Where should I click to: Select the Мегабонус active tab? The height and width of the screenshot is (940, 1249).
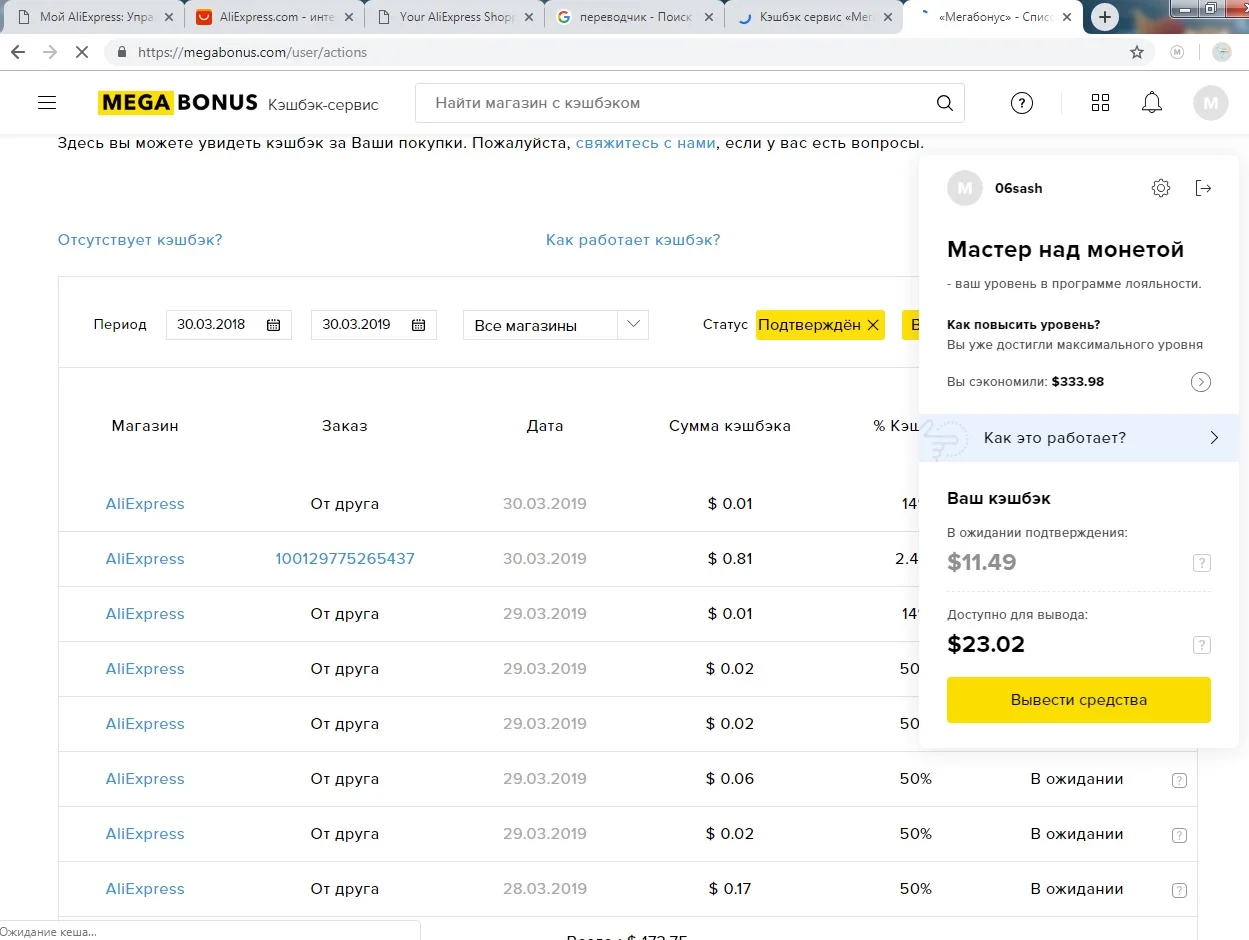[994, 17]
